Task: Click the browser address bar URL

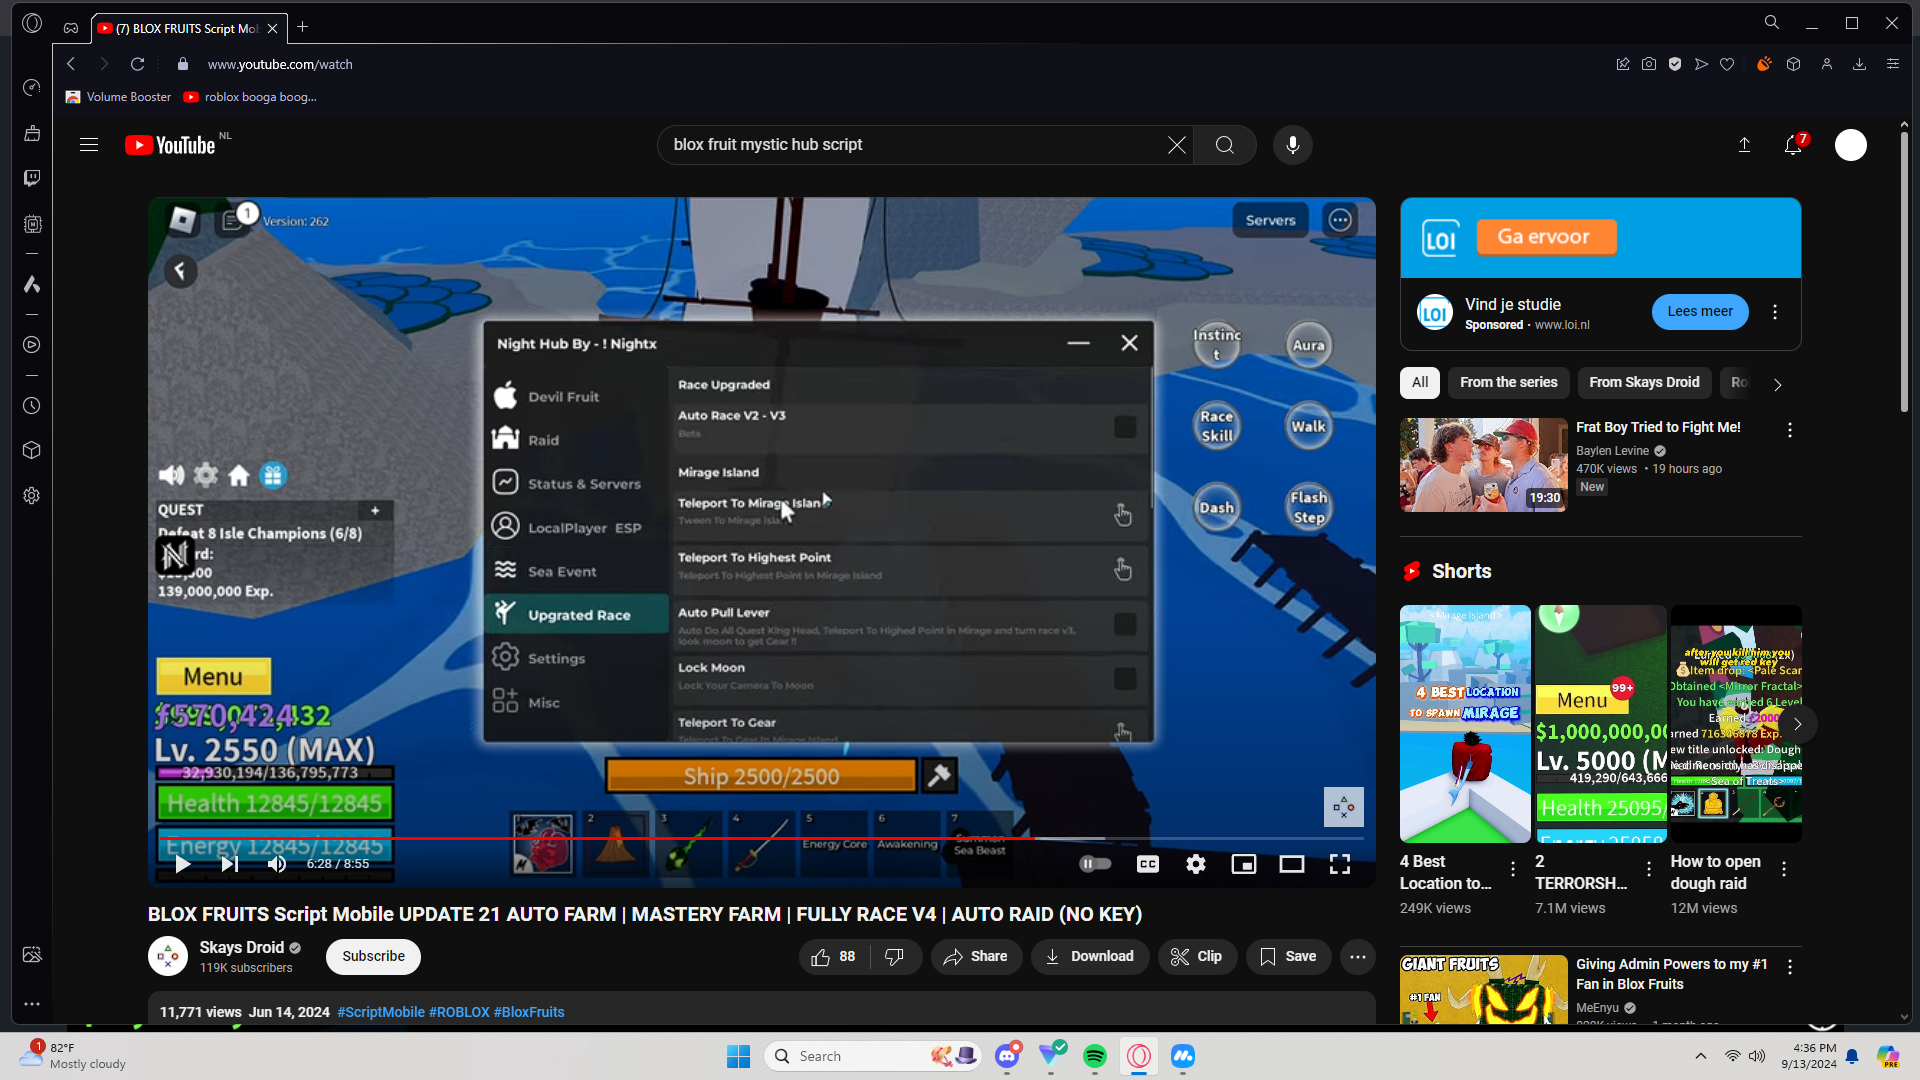Action: click(280, 64)
